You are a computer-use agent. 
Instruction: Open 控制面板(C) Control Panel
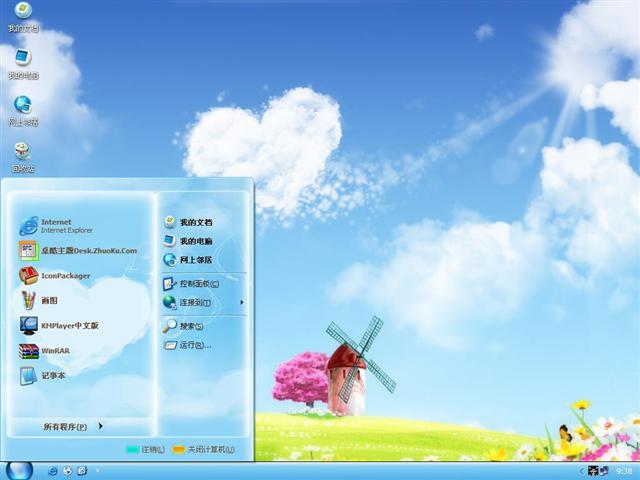[191, 284]
